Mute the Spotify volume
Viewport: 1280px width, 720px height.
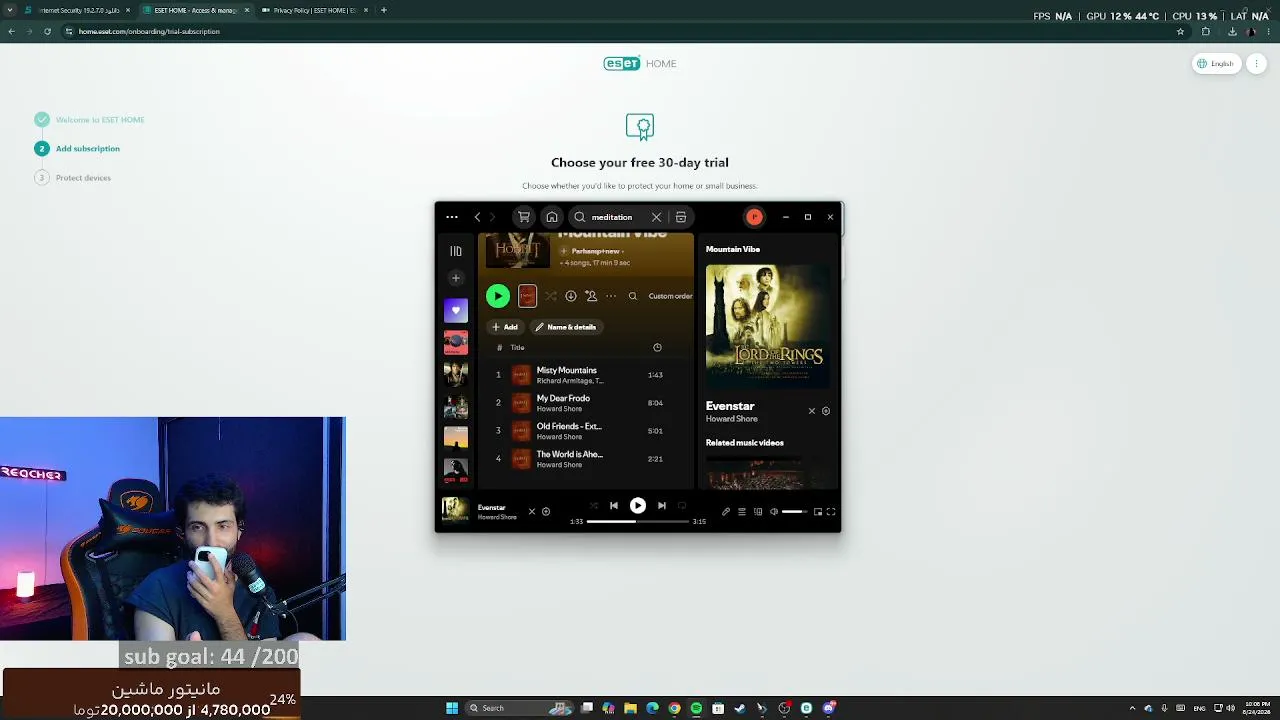[773, 512]
